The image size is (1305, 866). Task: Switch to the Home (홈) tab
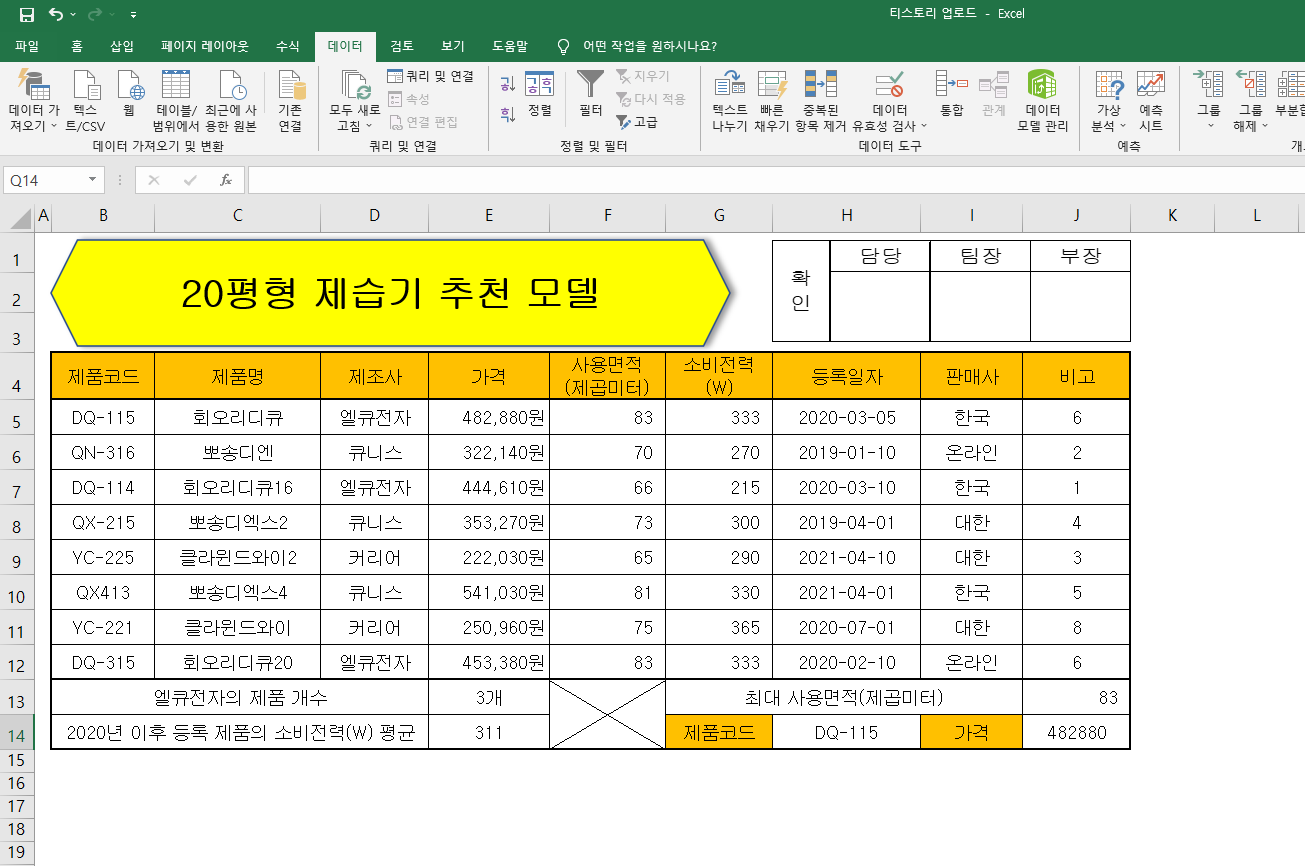pyautogui.click(x=77, y=46)
